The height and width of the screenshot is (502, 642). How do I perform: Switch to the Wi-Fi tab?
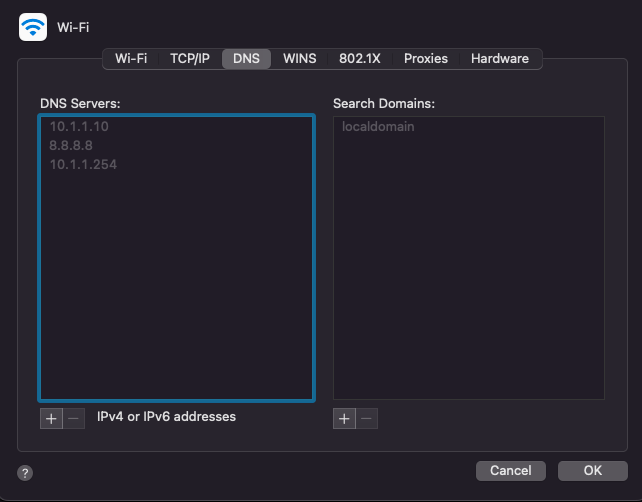[131, 59]
